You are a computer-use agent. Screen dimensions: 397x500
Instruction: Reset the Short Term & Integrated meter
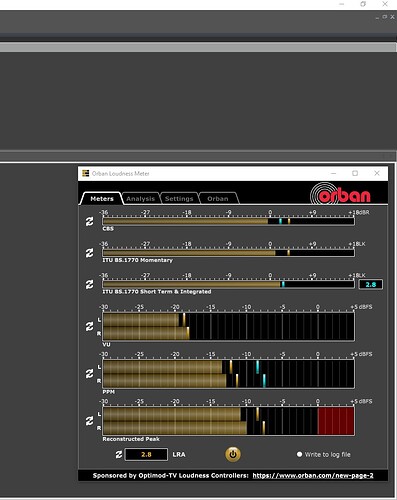[89, 284]
